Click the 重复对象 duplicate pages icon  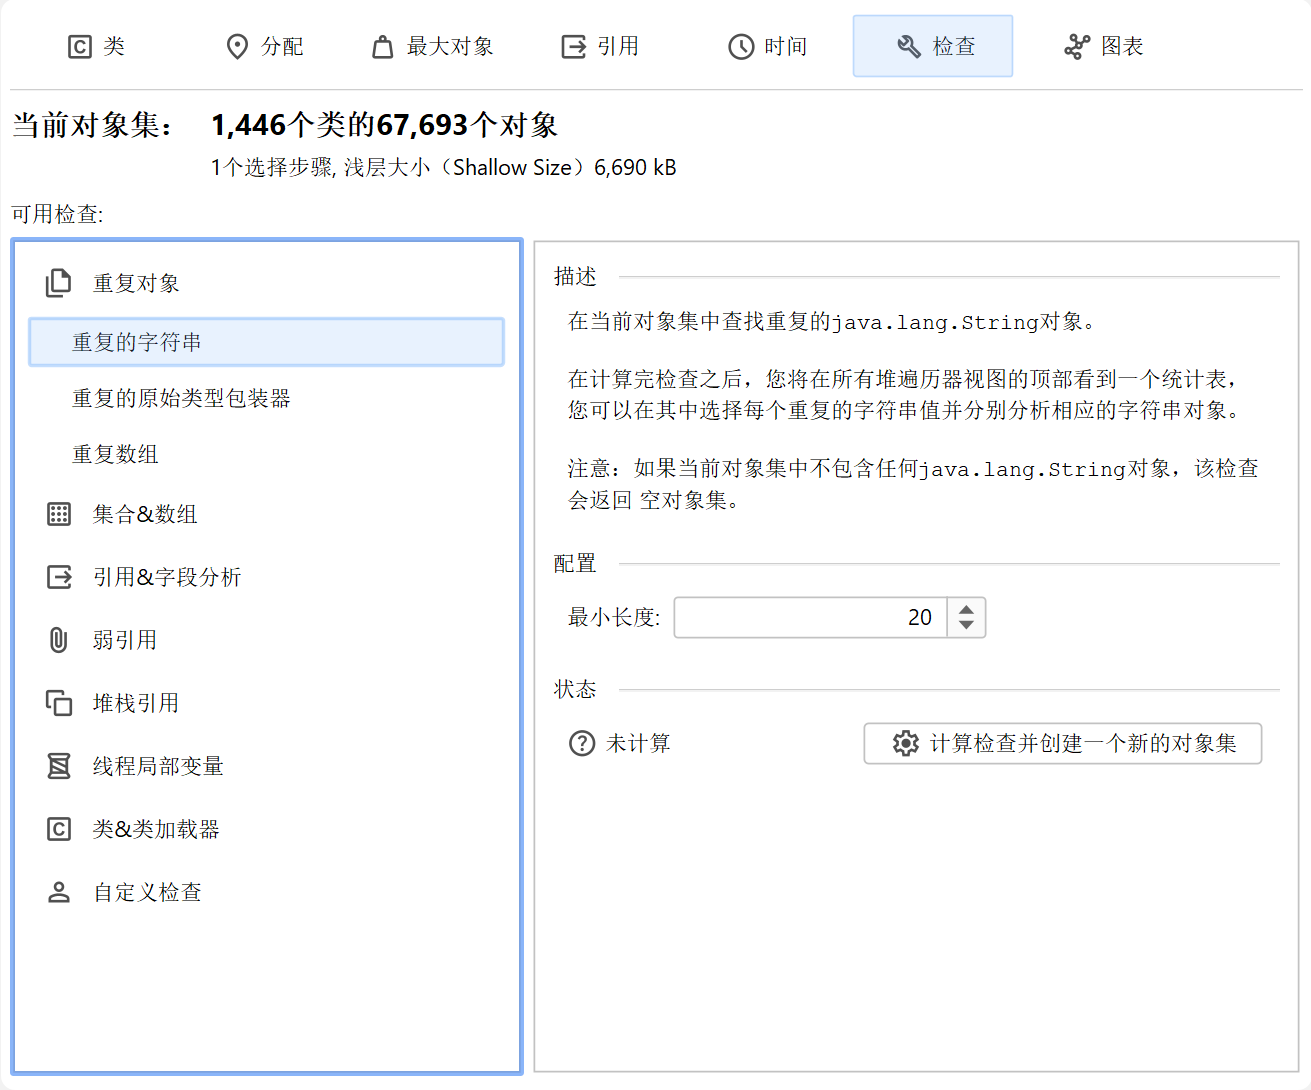(59, 283)
